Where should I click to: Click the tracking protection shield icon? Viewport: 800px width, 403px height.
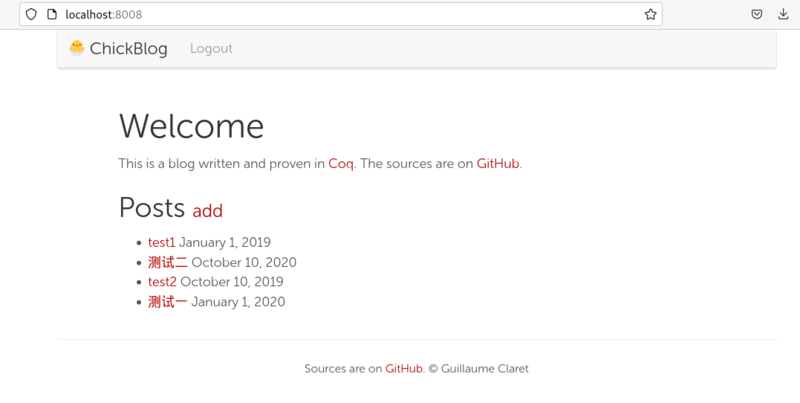(31, 15)
